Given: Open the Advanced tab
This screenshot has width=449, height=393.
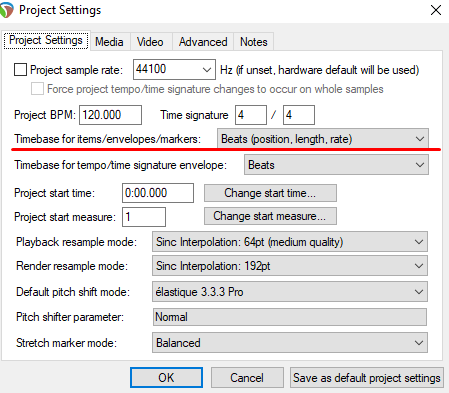Looking at the screenshot, I should (x=203, y=42).
